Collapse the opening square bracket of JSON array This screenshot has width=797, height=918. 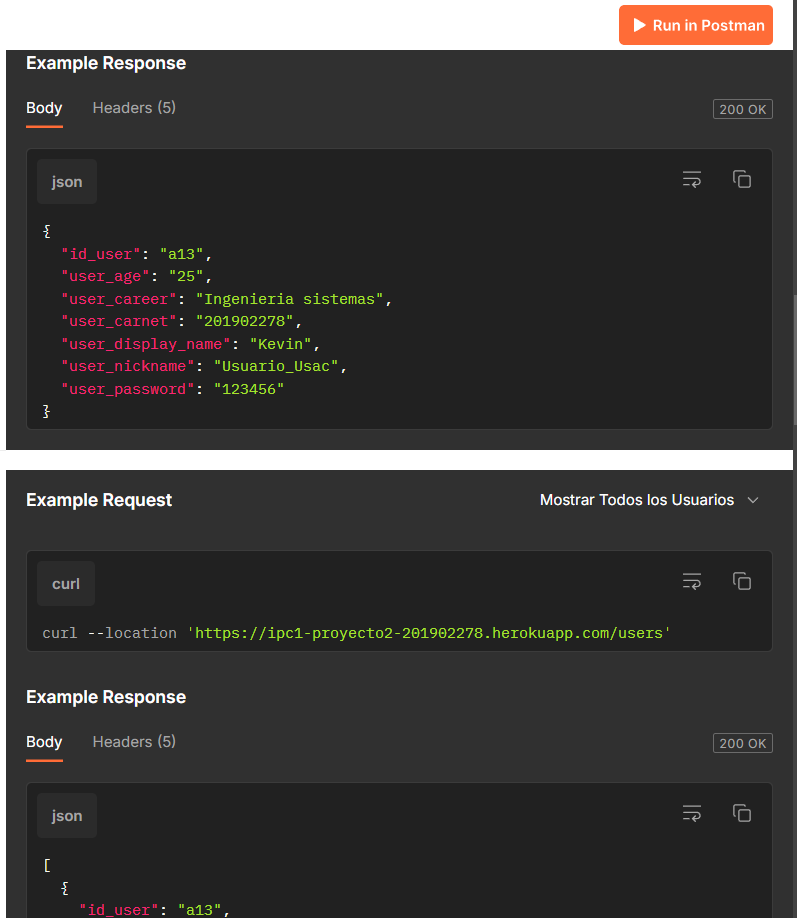47,865
